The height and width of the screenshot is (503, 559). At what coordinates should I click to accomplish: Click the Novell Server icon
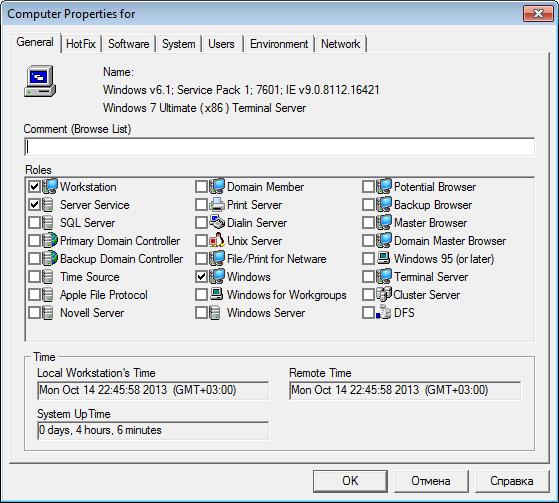(48, 313)
